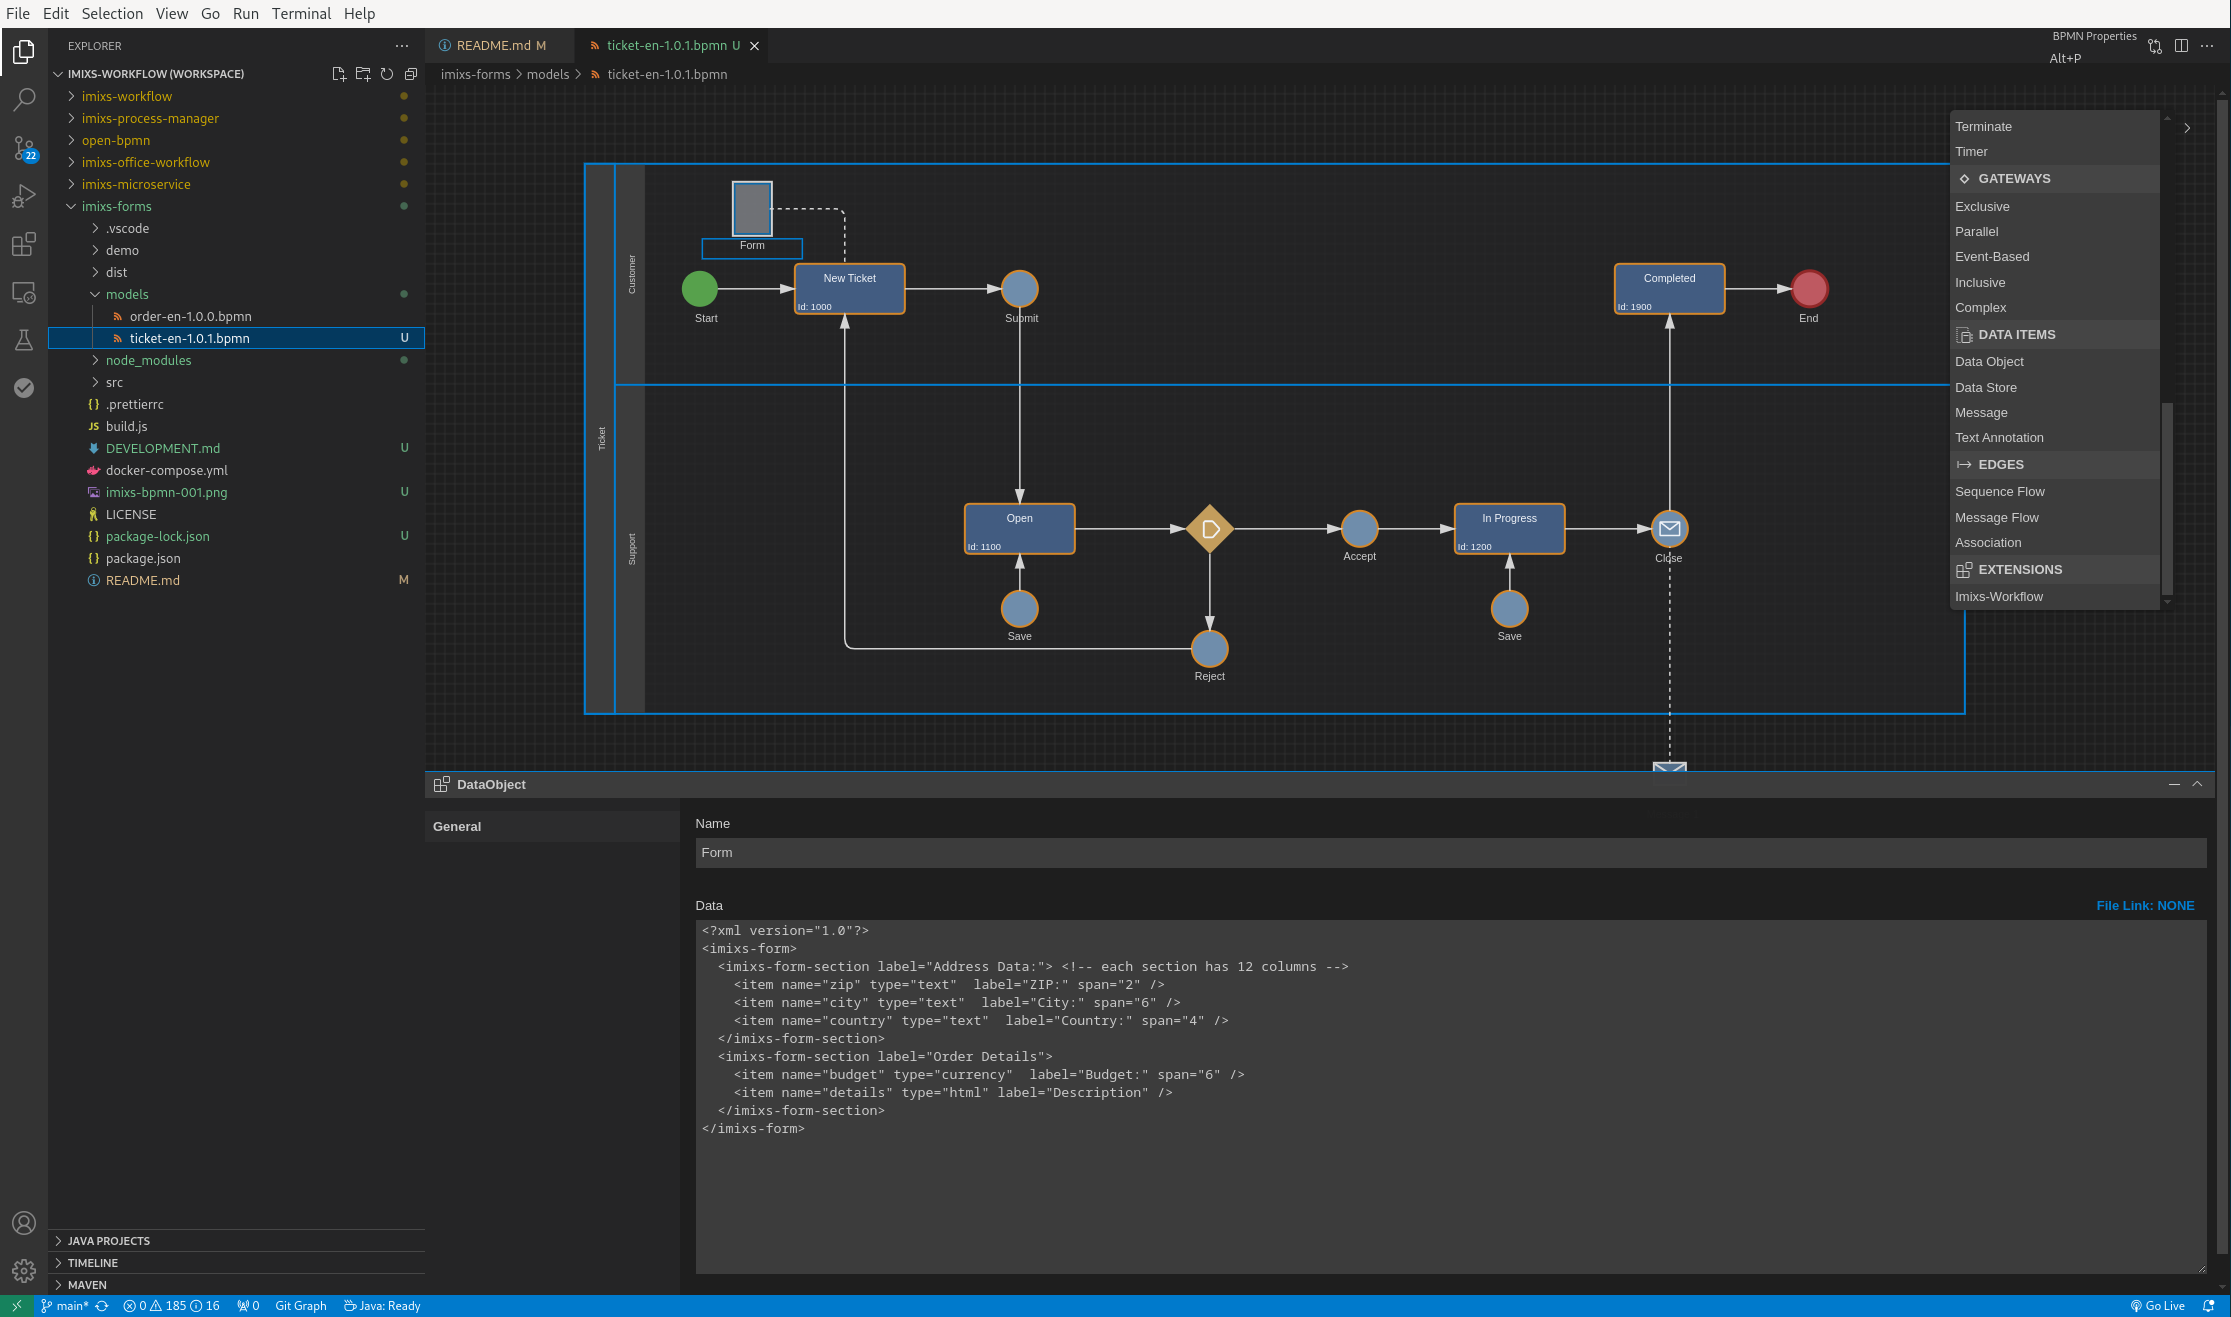Viewport: 2231px width, 1317px height.
Task: Click main branch in status bar
Action: [65, 1306]
